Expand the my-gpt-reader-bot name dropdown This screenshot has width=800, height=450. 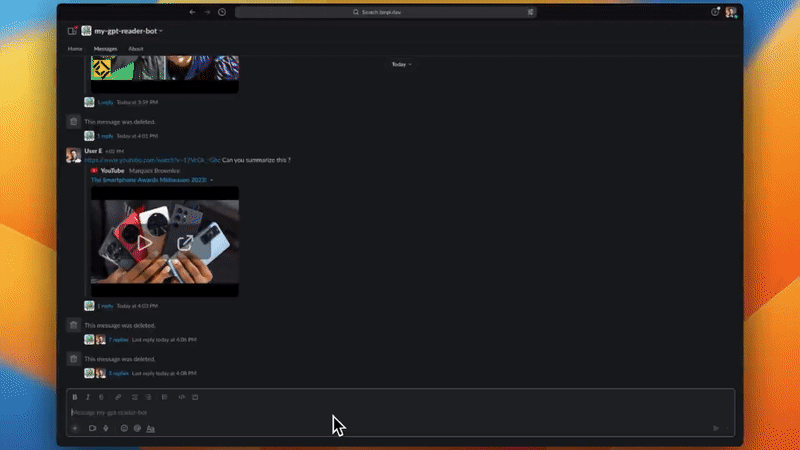click(161, 31)
